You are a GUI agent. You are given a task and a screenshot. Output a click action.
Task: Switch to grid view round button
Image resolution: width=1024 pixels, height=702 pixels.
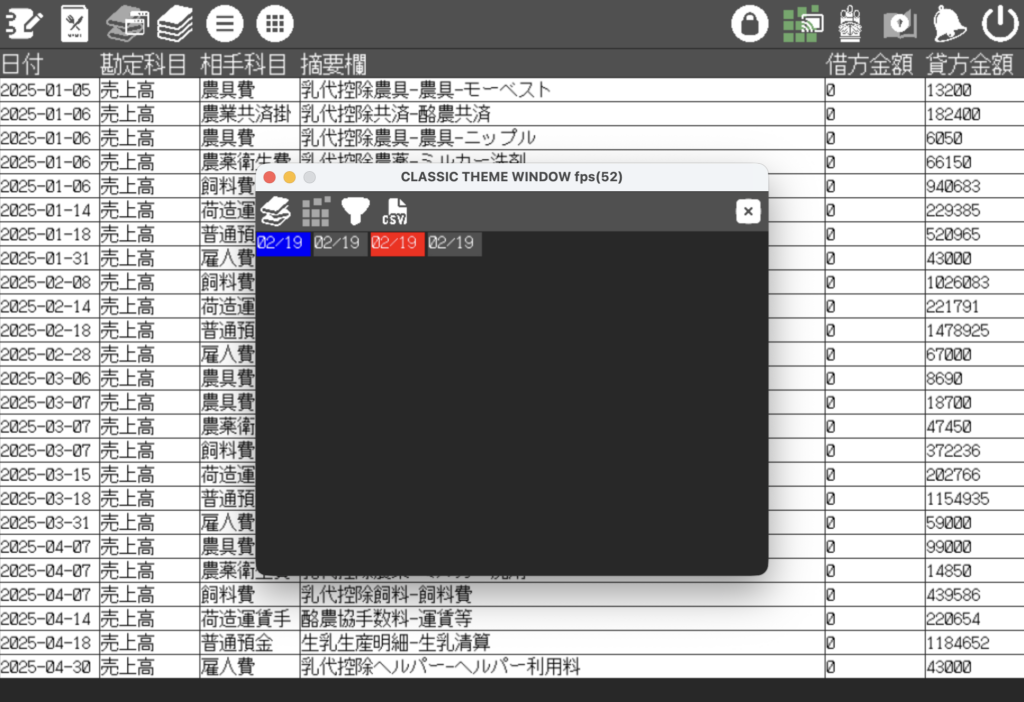[275, 23]
